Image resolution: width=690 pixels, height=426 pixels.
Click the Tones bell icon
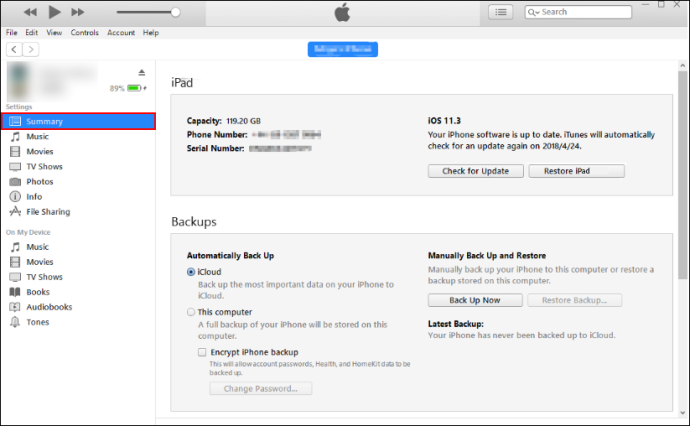click(x=15, y=322)
